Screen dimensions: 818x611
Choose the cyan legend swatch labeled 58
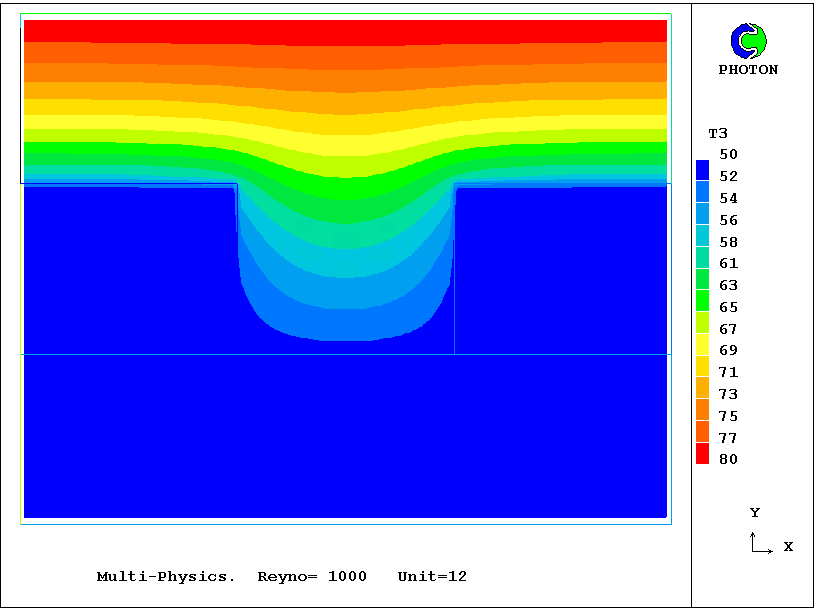(x=702, y=236)
